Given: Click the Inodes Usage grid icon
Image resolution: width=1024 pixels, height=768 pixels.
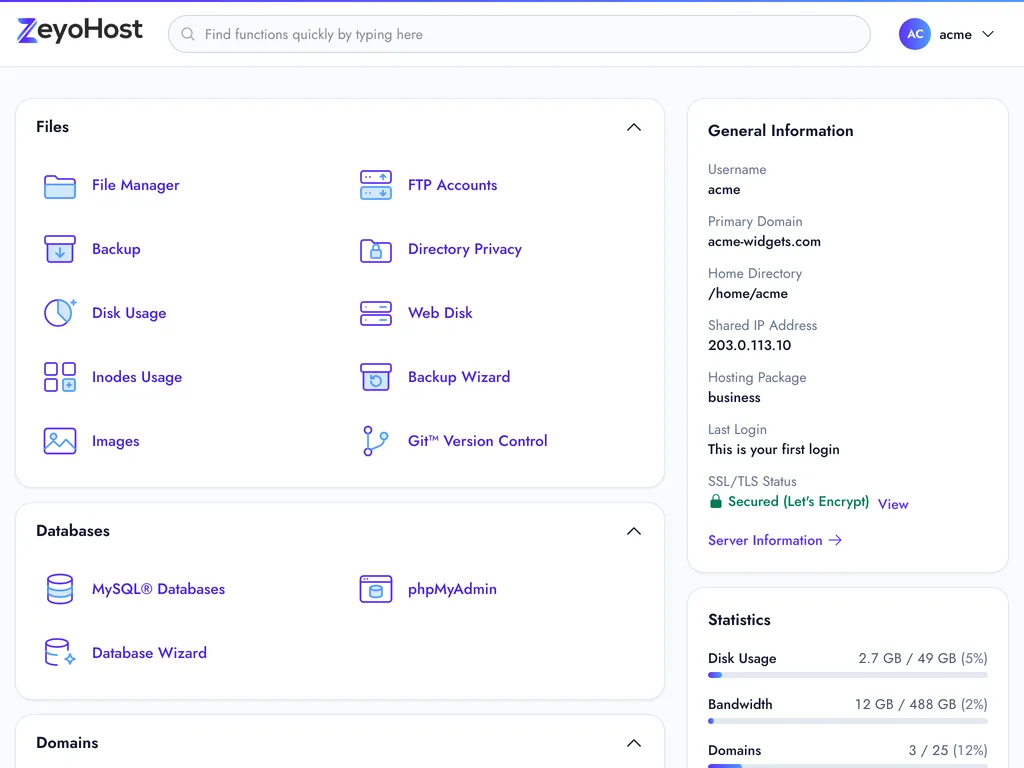Looking at the screenshot, I should click(59, 377).
